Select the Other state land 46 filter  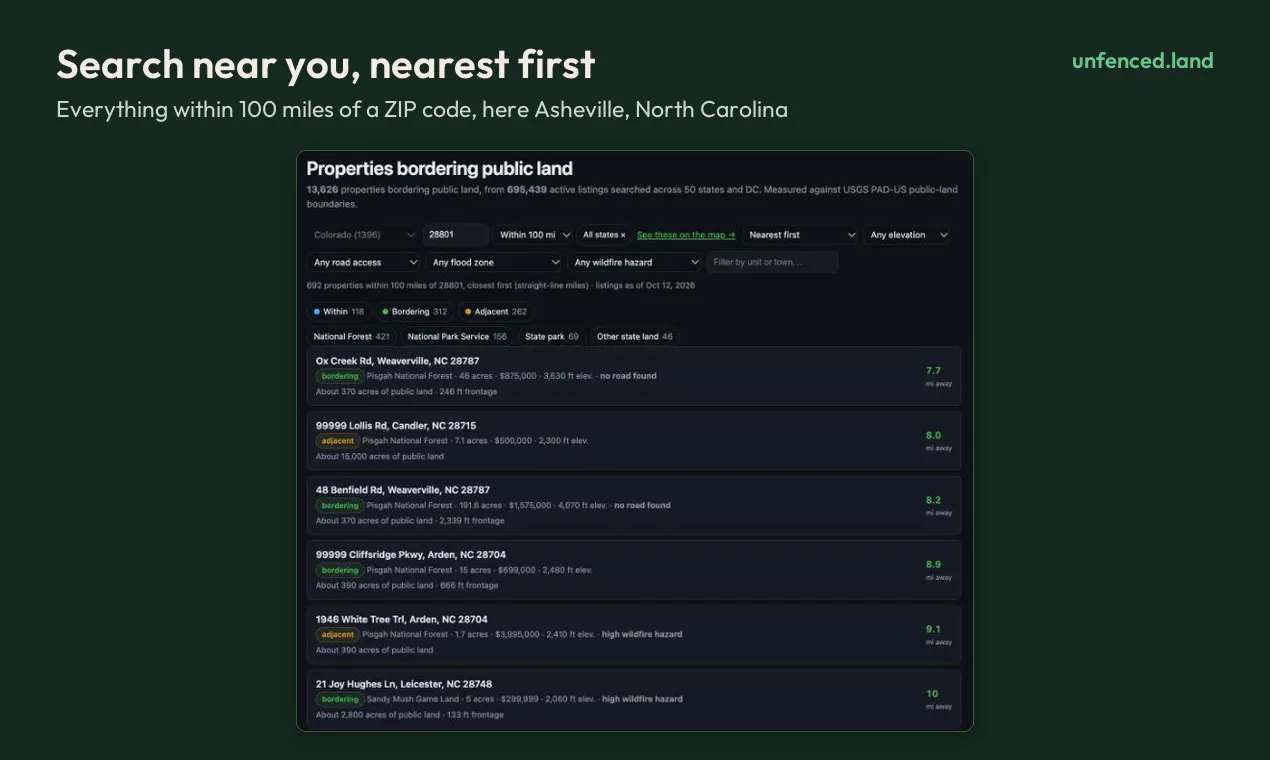[x=635, y=337]
